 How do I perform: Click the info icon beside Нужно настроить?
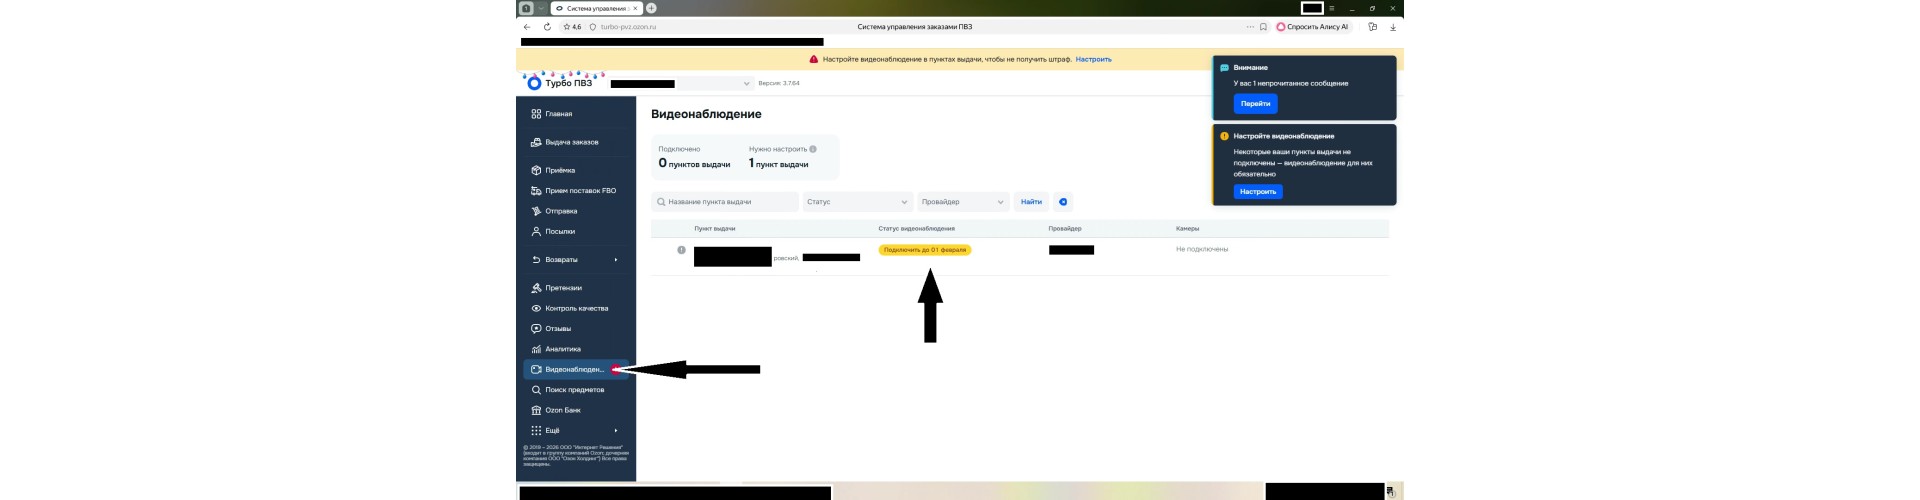click(813, 149)
